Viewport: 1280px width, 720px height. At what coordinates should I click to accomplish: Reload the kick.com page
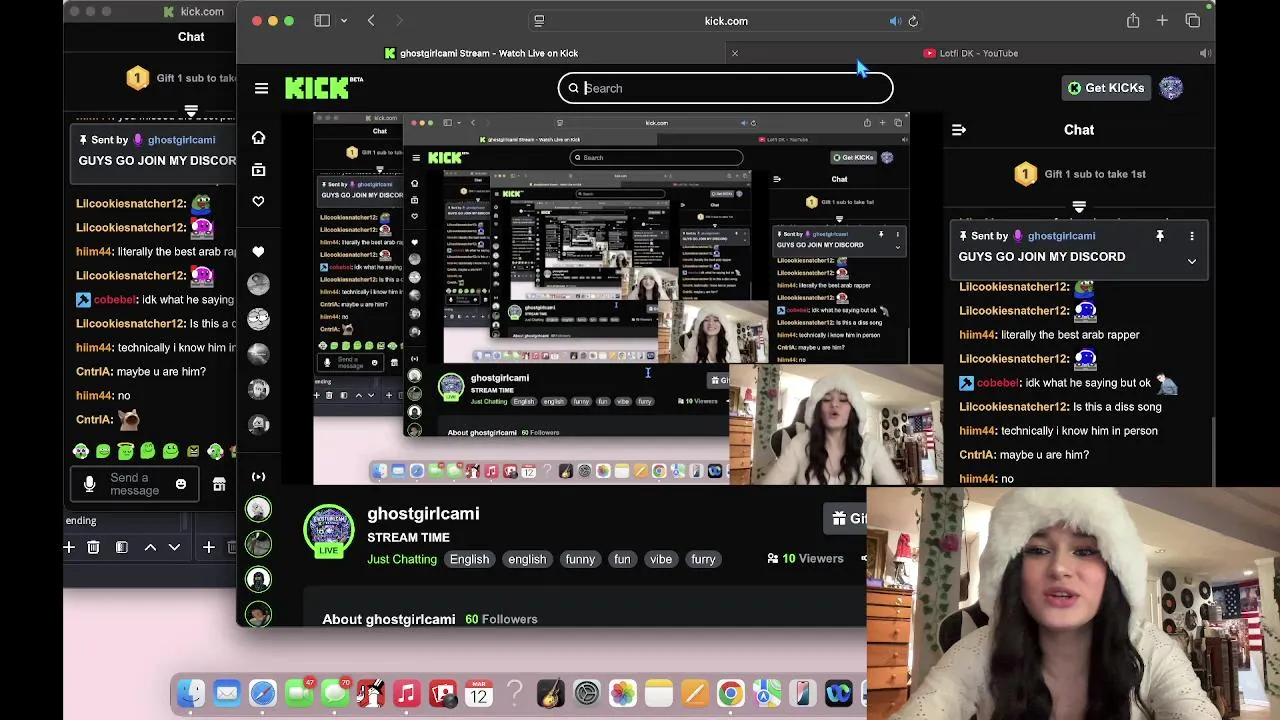click(913, 21)
